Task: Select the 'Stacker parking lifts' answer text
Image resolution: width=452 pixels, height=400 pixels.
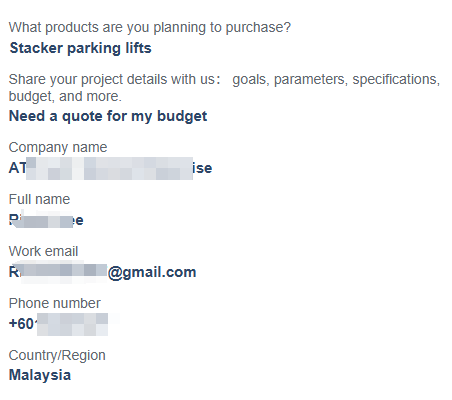Action: coord(80,48)
